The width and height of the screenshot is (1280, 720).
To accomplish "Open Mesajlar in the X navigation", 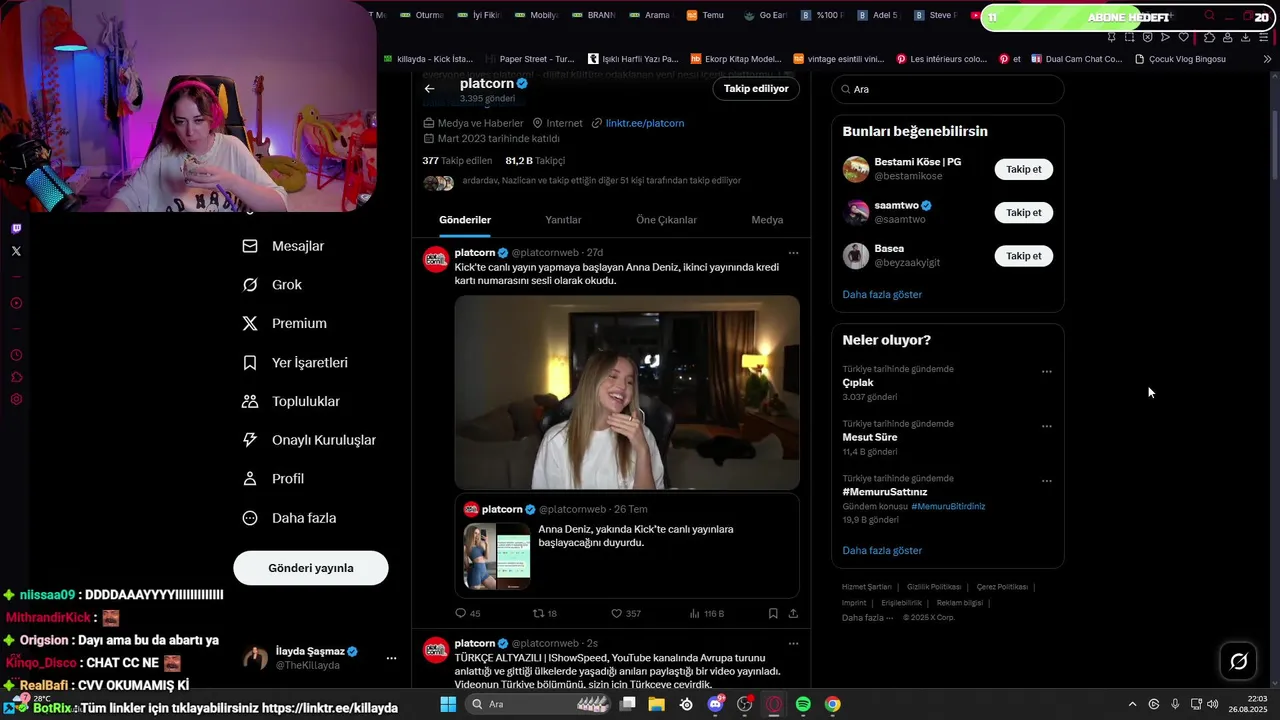I will (284, 246).
